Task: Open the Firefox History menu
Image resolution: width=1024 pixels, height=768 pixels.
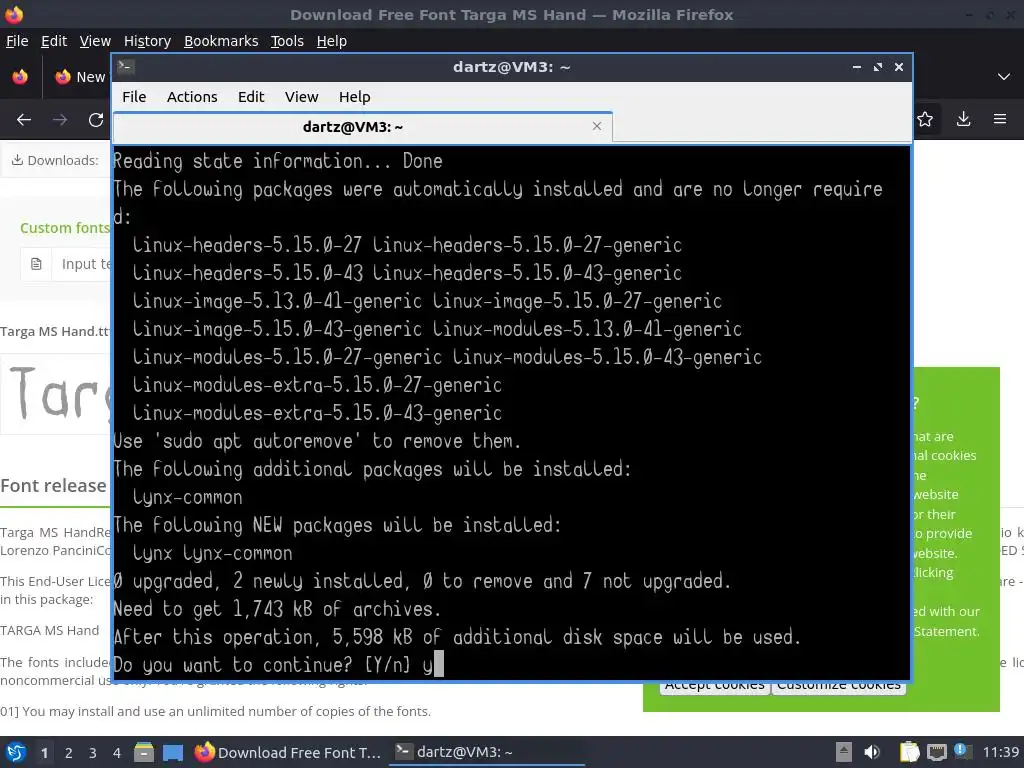Action: 147,41
